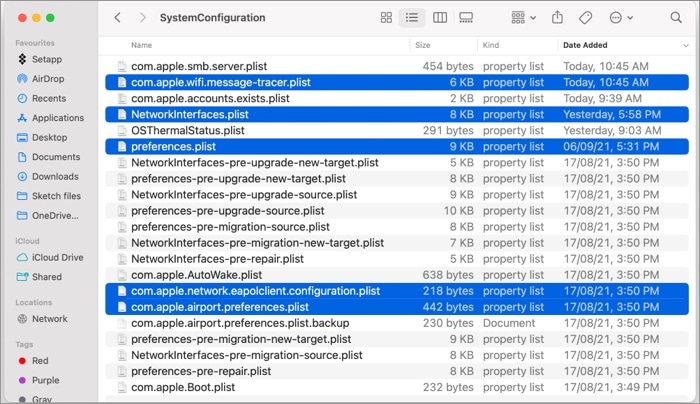Select com.apple.airport.preferences.plist.backup document

click(x=397, y=324)
